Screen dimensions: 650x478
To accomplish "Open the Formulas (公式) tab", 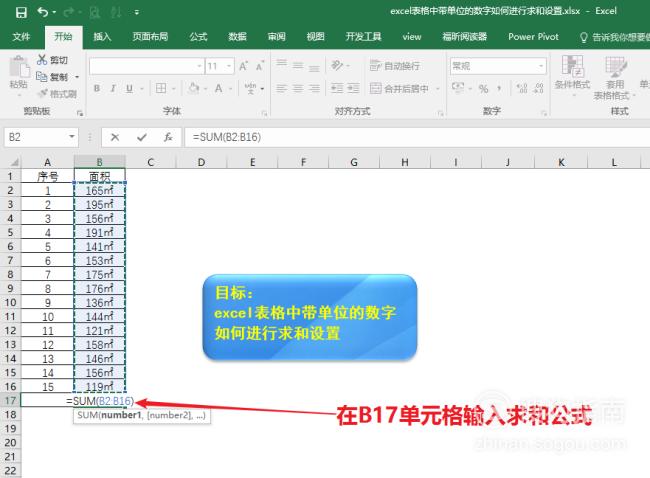I will [x=198, y=36].
